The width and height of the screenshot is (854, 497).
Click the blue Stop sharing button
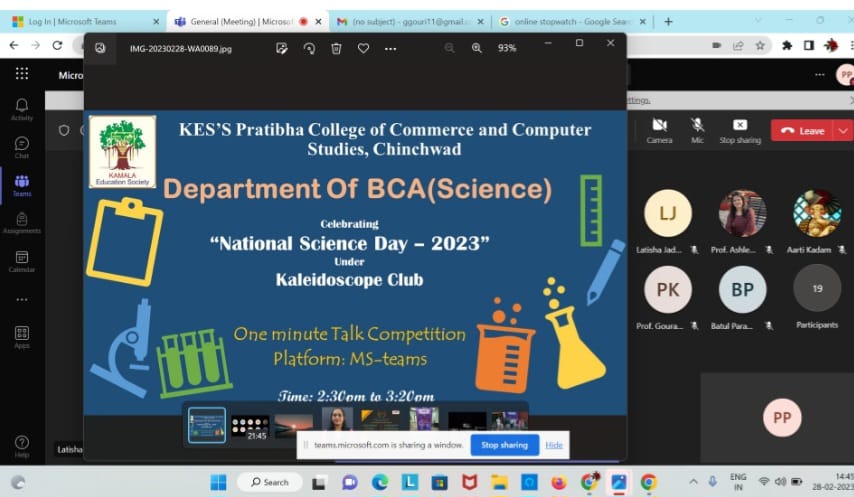click(504, 445)
